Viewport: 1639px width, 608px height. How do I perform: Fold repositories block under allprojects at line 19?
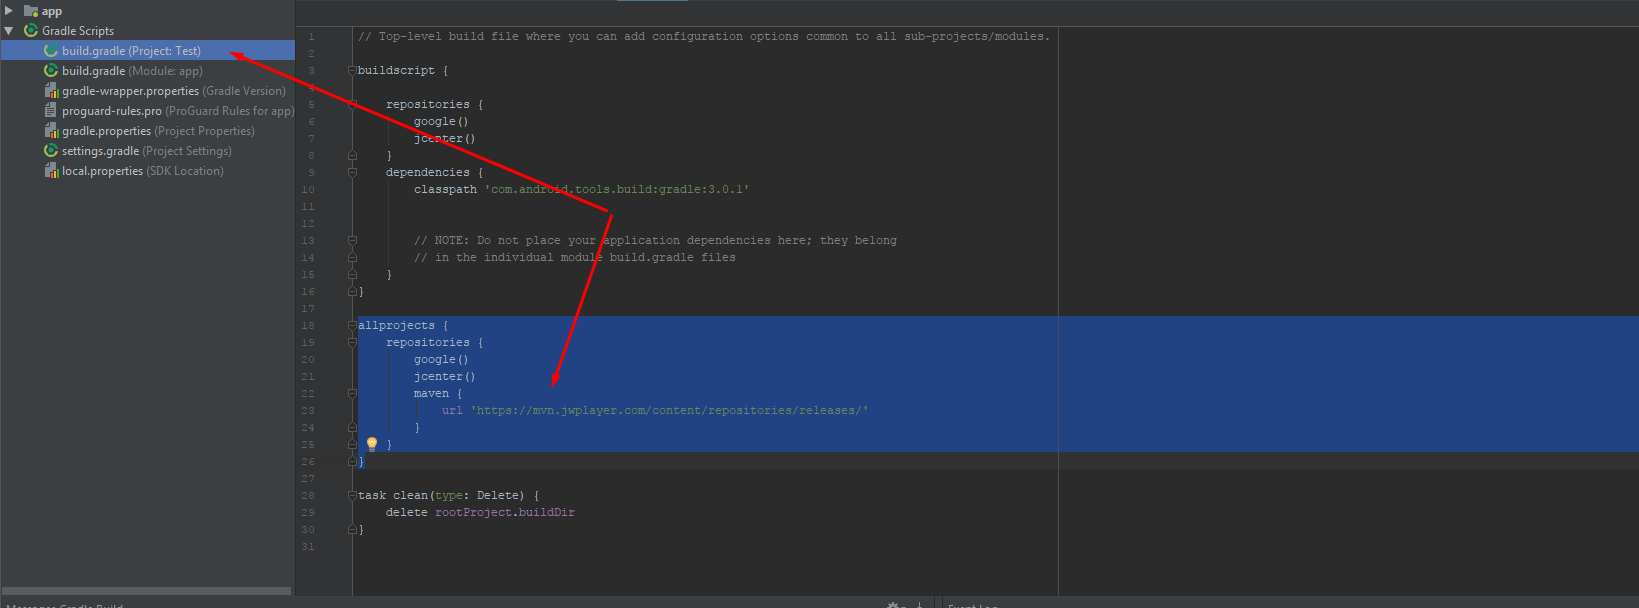[x=352, y=342]
